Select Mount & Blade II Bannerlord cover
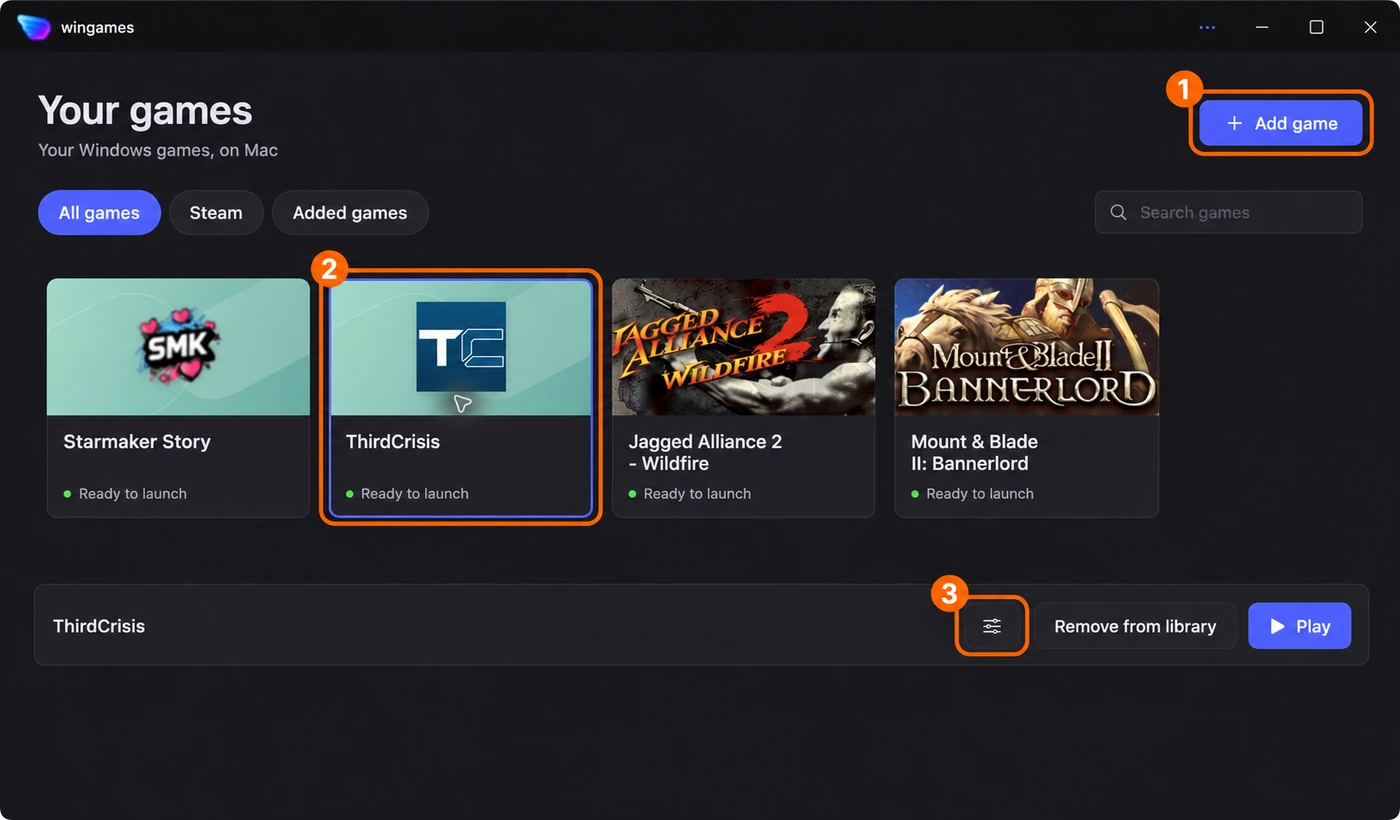Viewport: 1400px width, 820px height. (x=1027, y=347)
